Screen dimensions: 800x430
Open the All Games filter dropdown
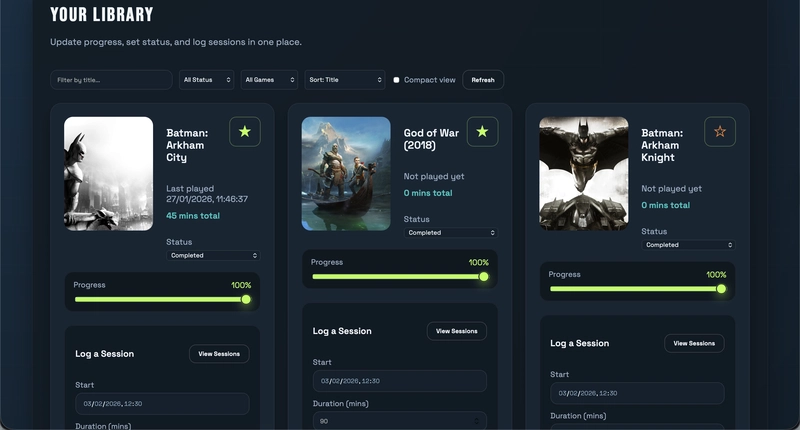pyautogui.click(x=268, y=80)
